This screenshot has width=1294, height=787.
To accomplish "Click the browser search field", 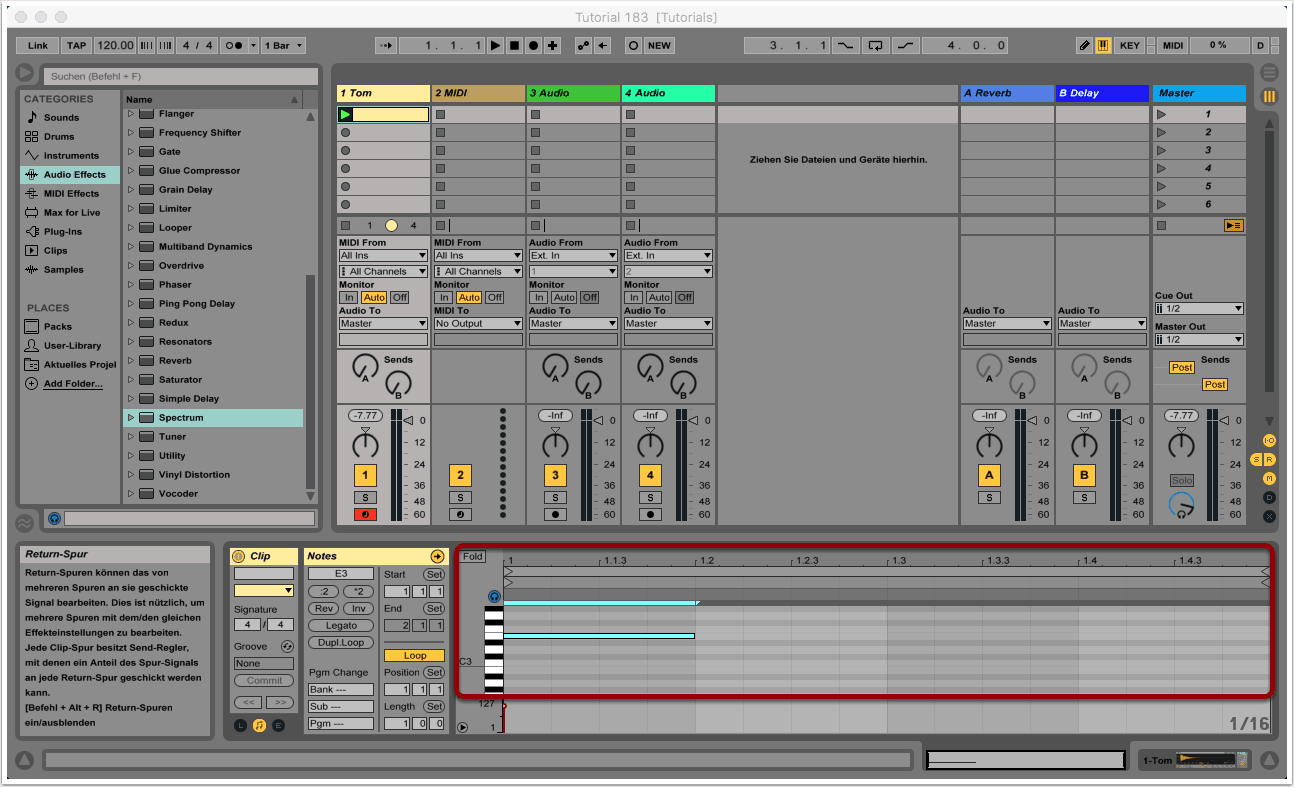I will coord(180,76).
